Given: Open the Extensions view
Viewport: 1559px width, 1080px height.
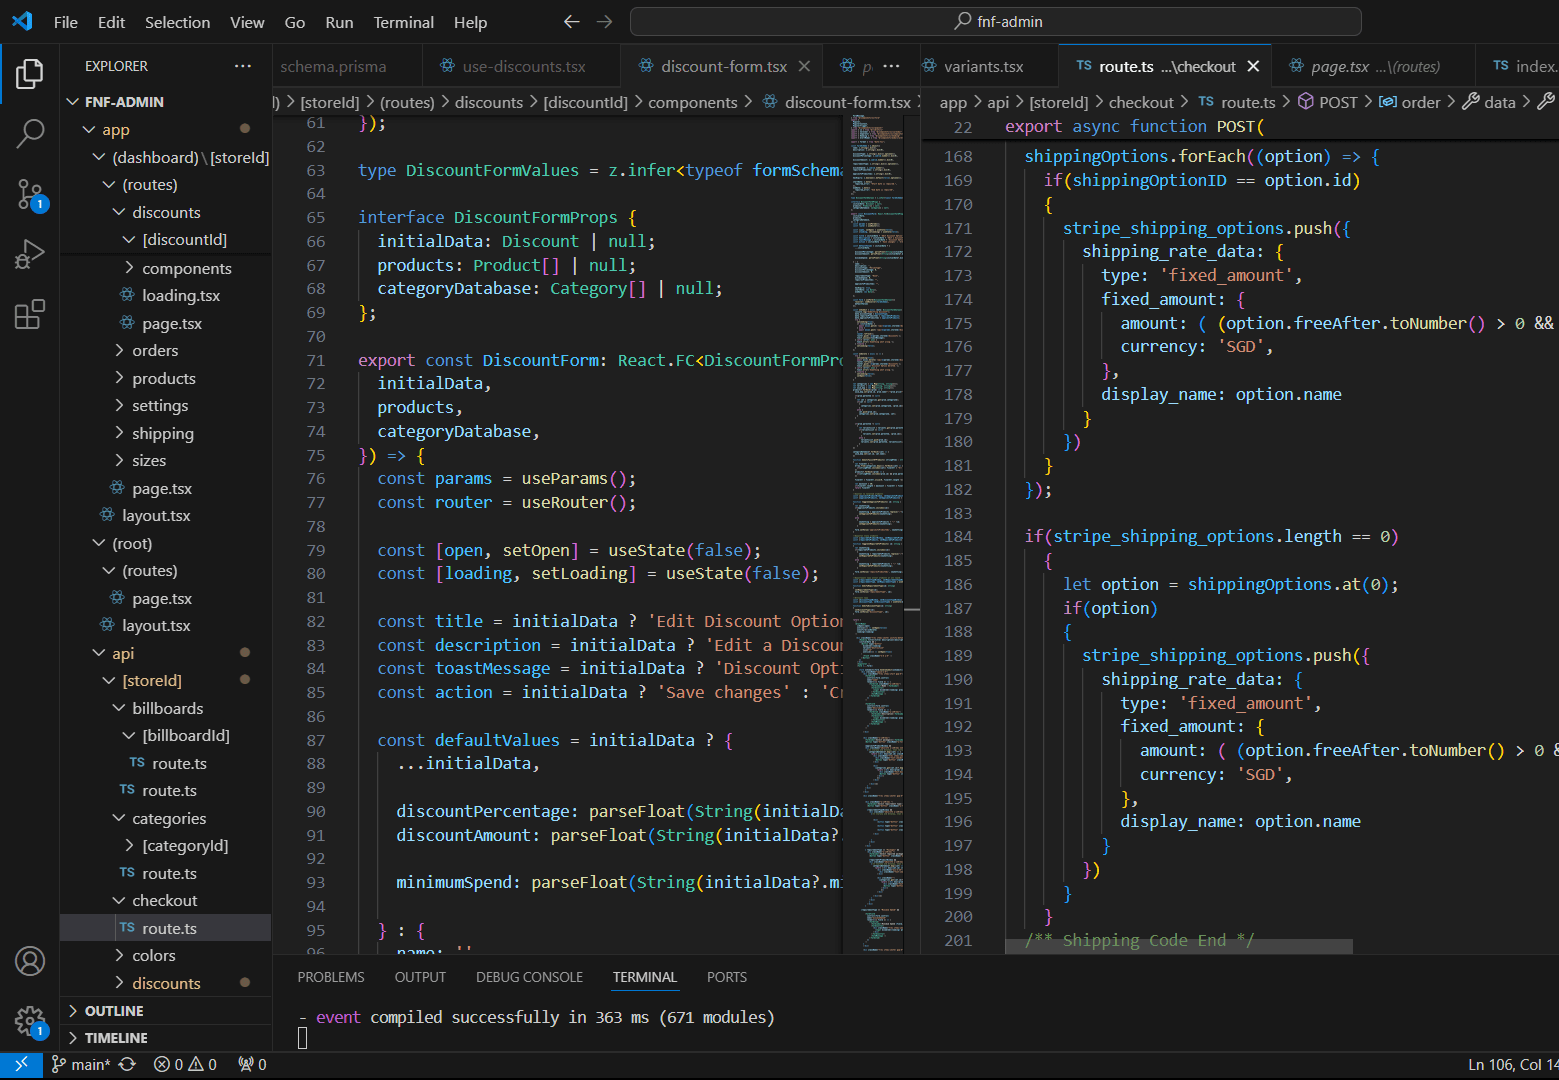Looking at the screenshot, I should [30, 314].
